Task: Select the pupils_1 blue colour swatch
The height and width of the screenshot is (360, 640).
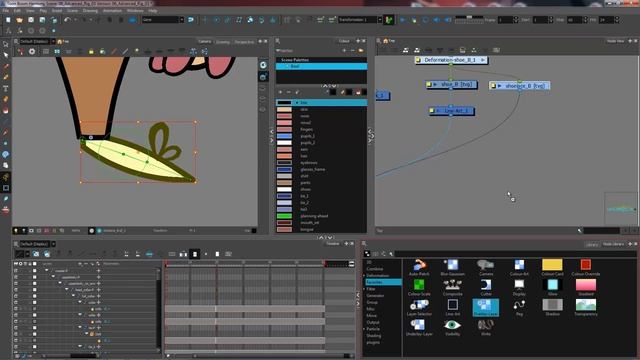Action: click(284, 136)
